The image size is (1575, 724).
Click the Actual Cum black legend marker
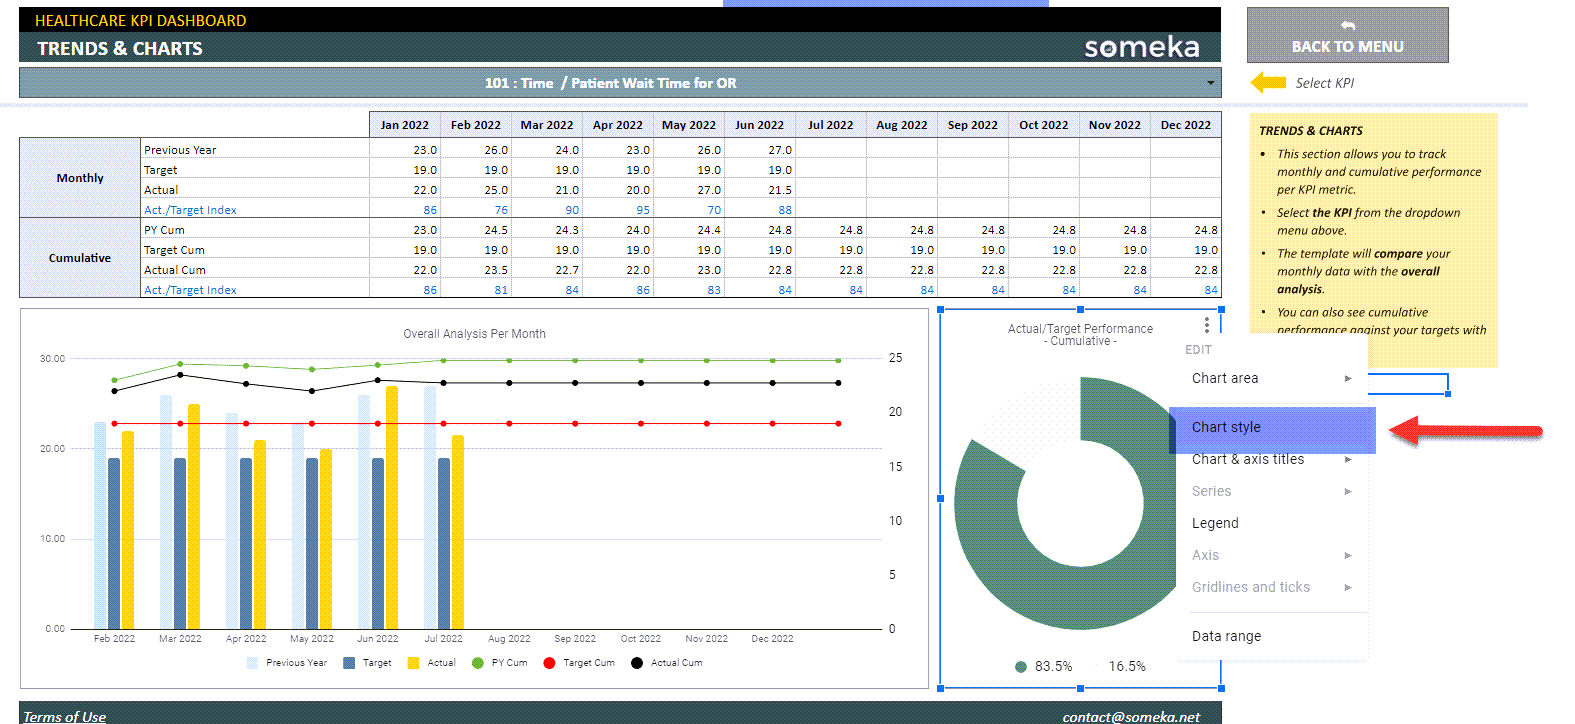[x=637, y=663]
